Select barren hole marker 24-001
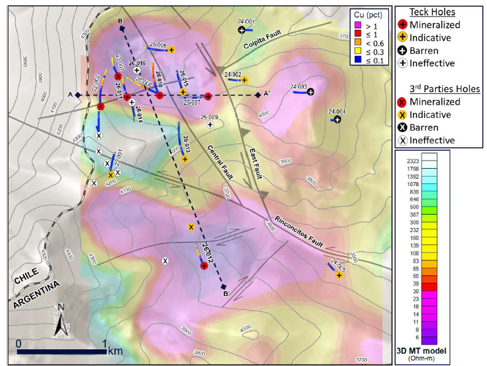487x366 pixels. (x=242, y=30)
